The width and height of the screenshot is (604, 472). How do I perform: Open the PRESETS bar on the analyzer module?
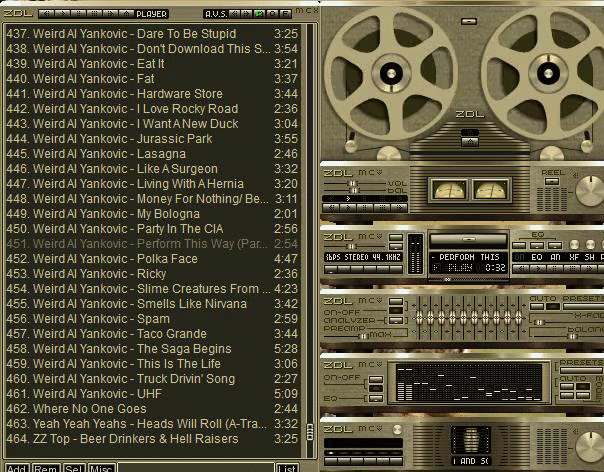click(x=581, y=371)
